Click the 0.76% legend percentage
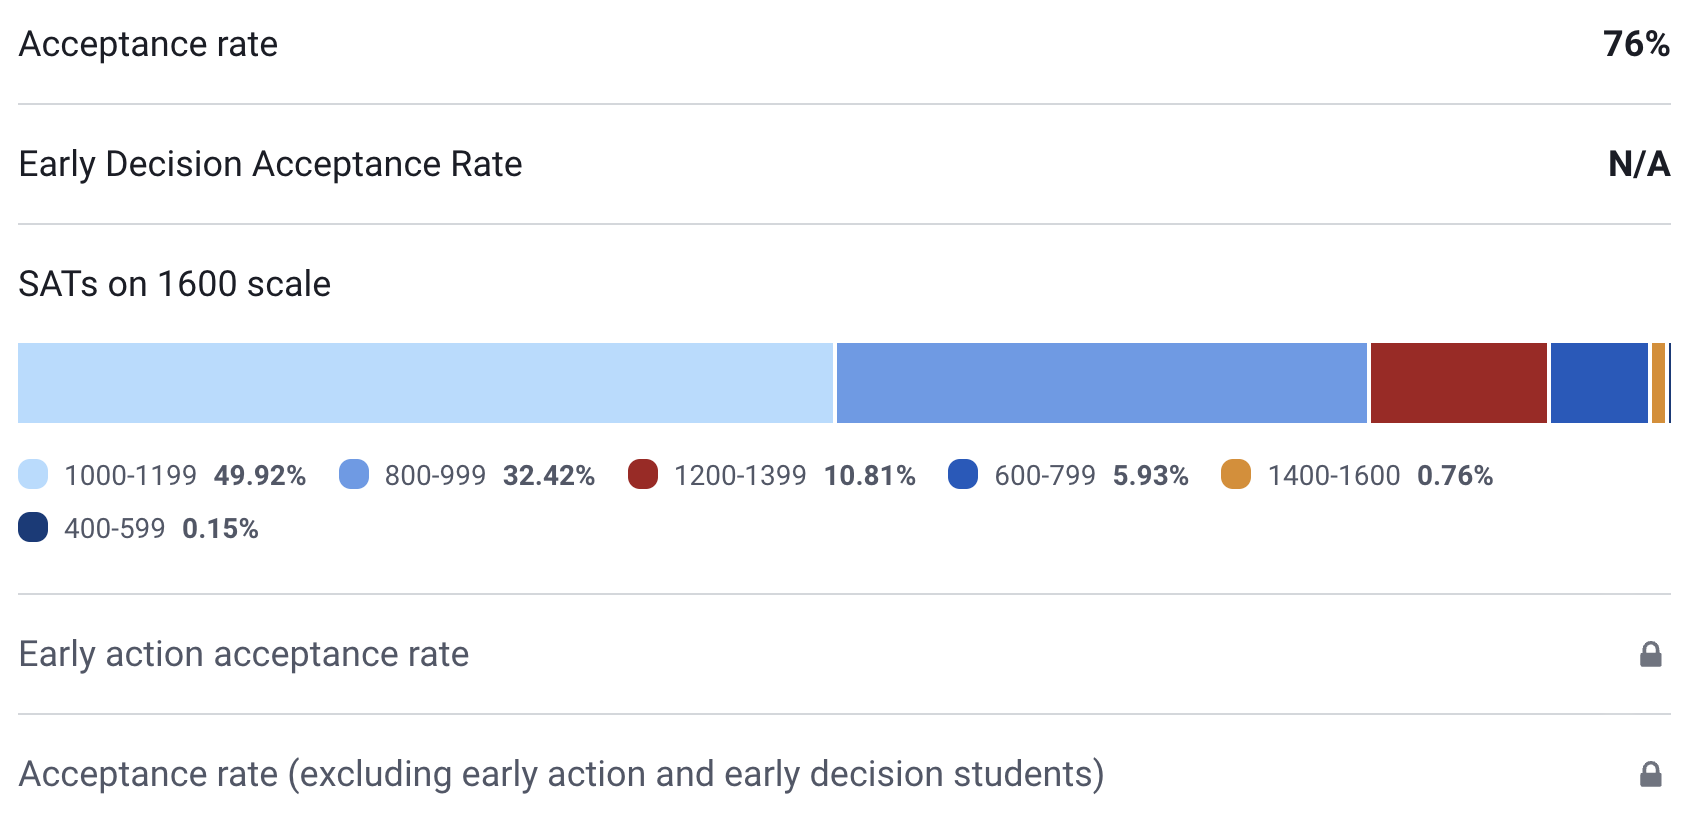 (1455, 475)
